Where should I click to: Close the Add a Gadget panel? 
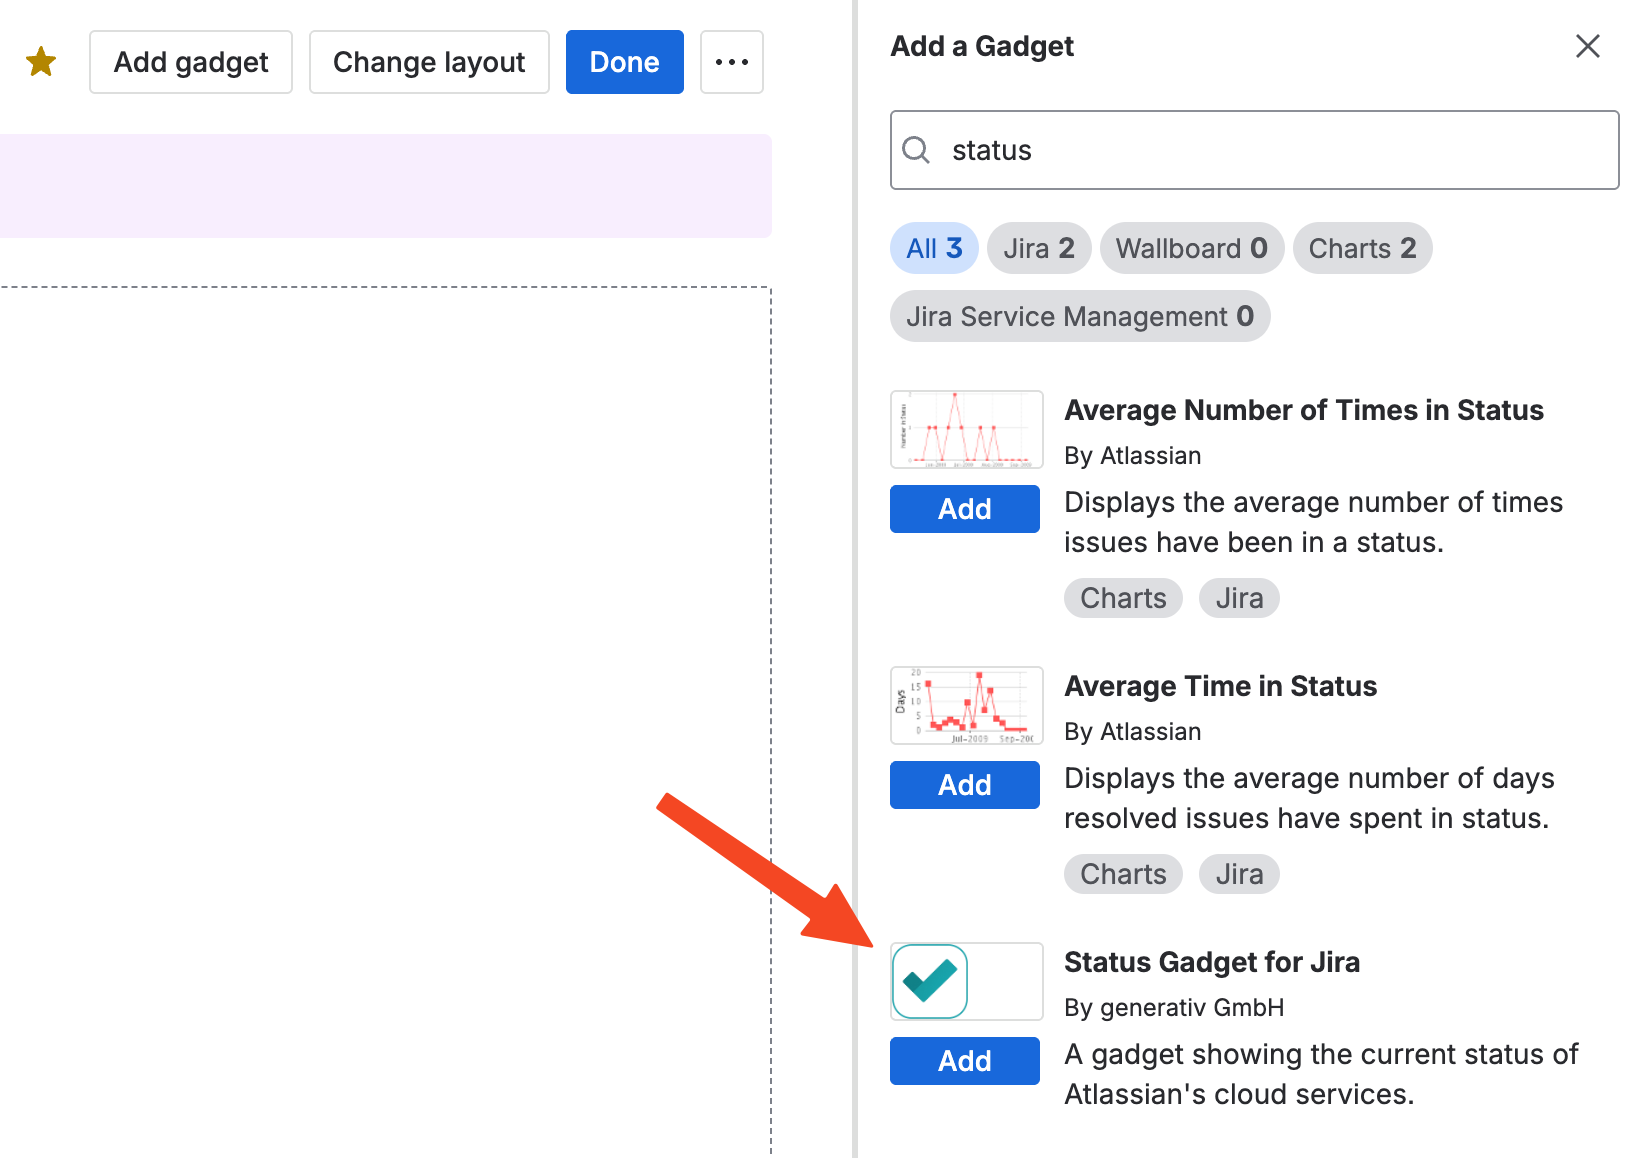(x=1587, y=46)
